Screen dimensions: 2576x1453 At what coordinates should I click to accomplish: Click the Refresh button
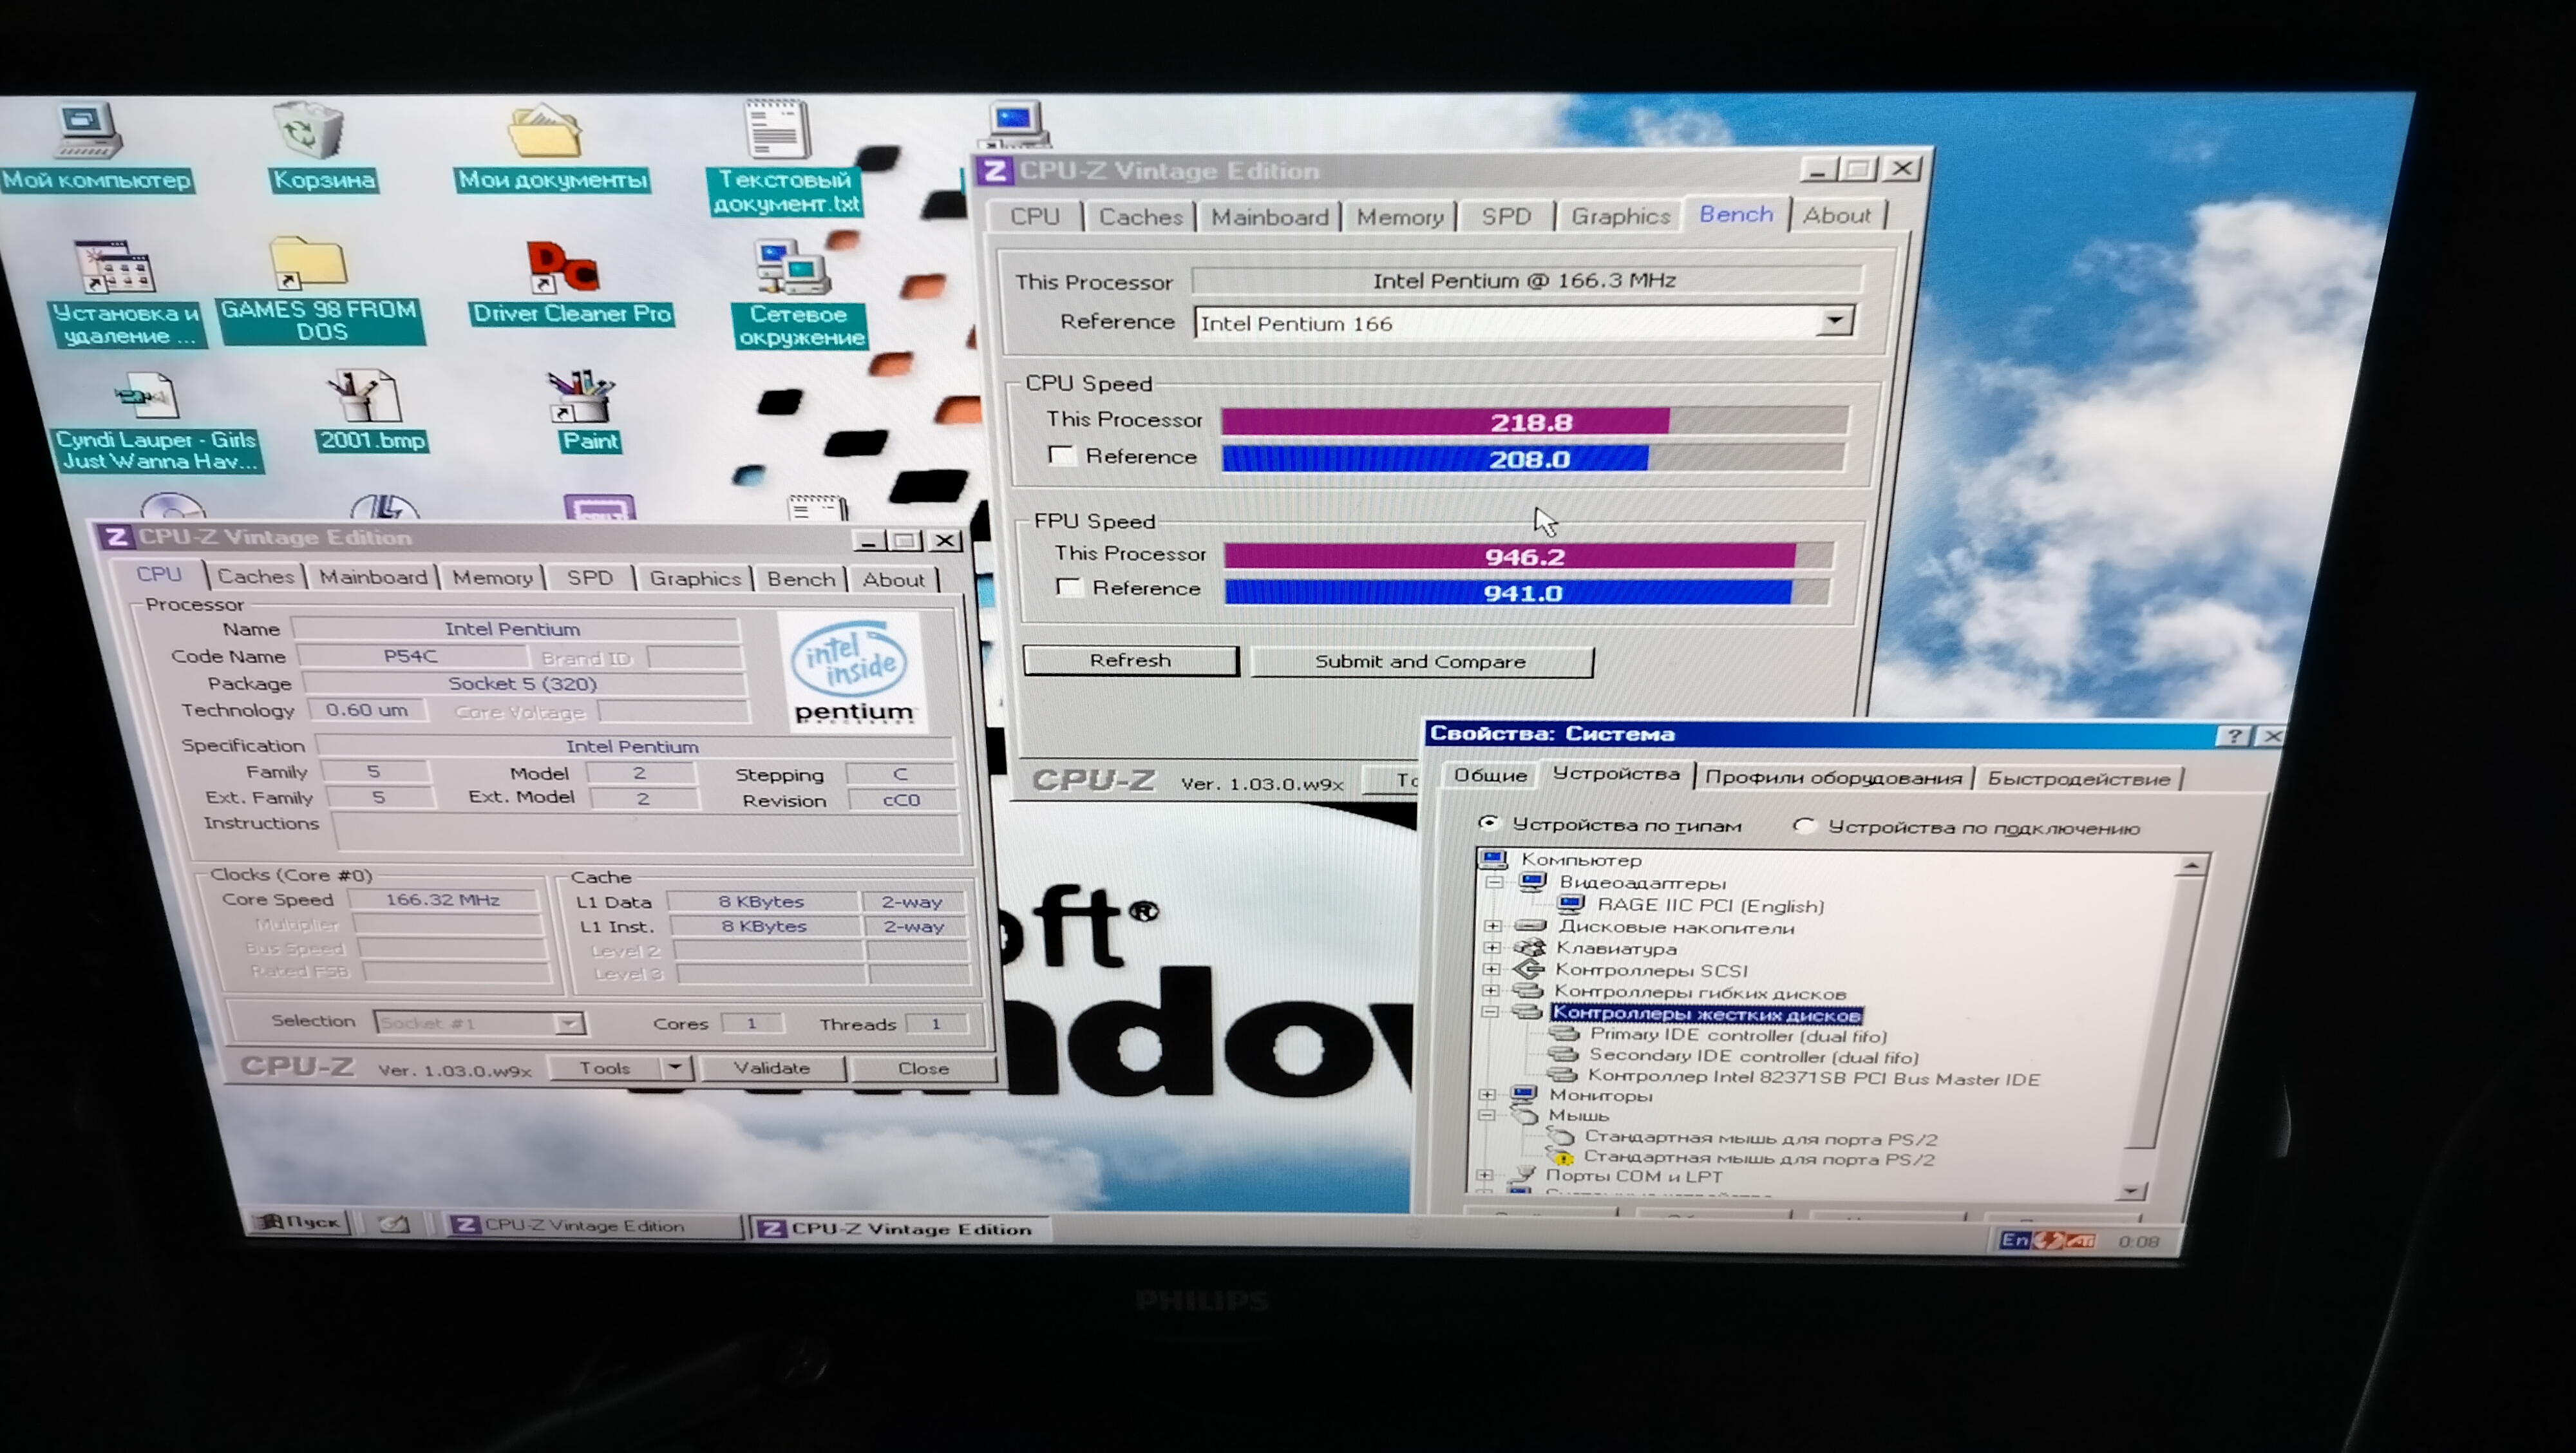pos(1130,661)
